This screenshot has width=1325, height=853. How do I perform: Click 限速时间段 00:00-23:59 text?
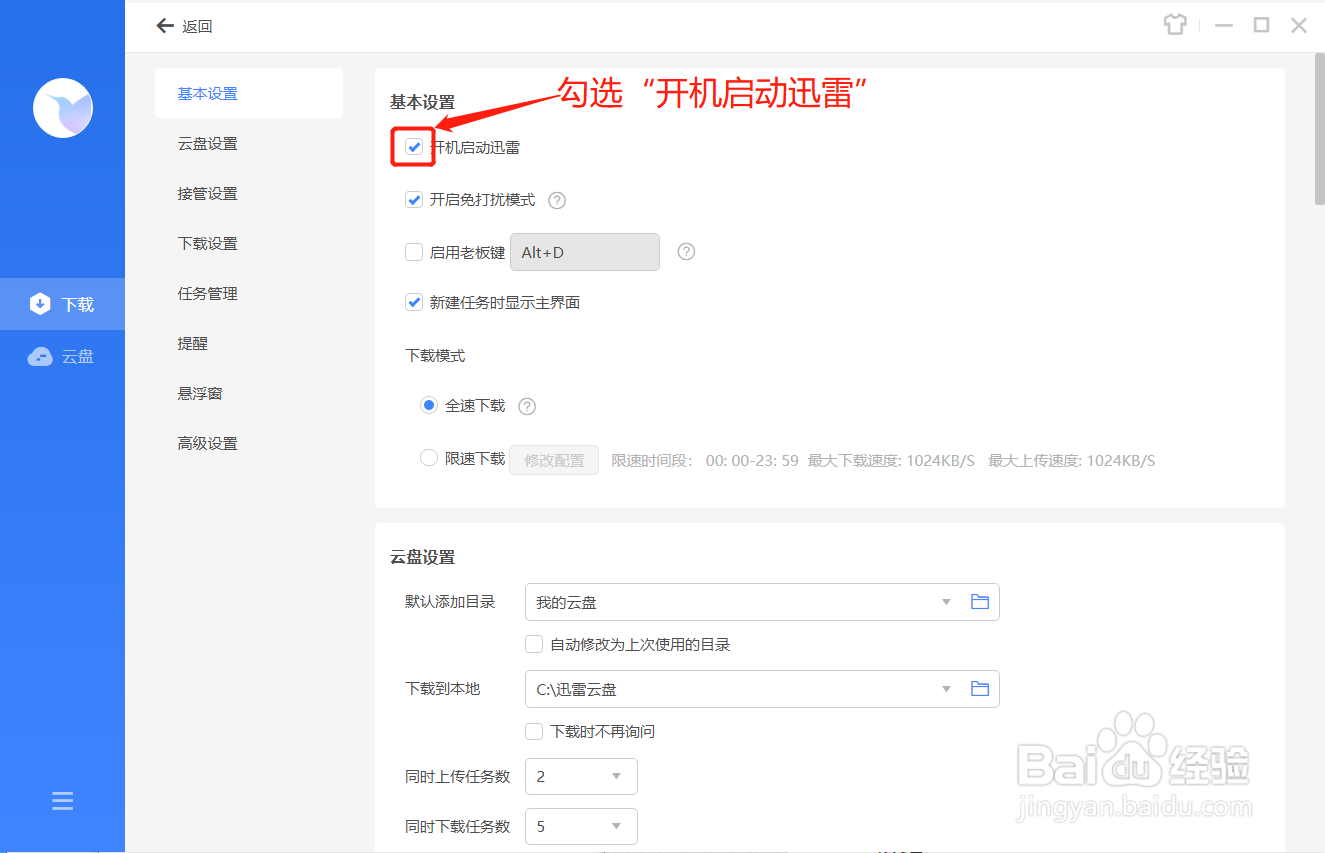[705, 460]
